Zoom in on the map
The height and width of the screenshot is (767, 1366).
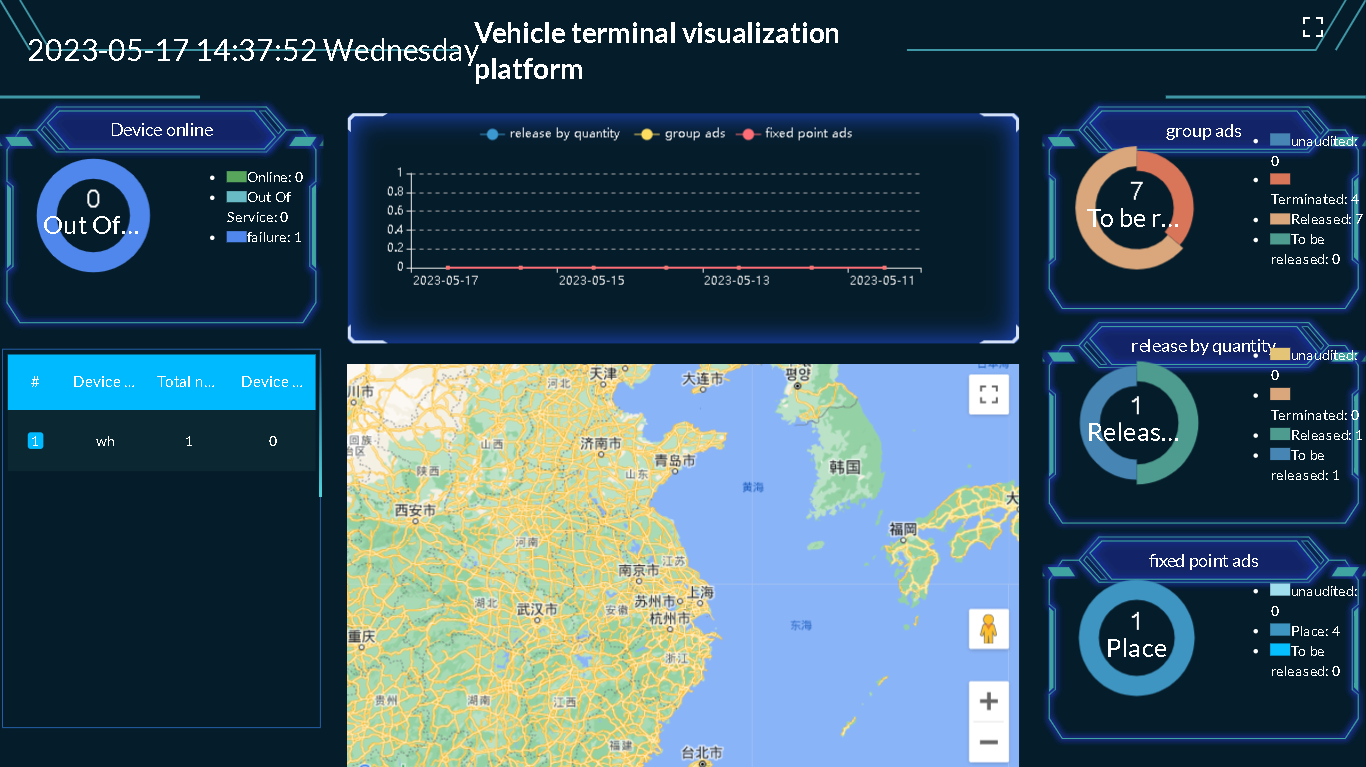coord(988,701)
